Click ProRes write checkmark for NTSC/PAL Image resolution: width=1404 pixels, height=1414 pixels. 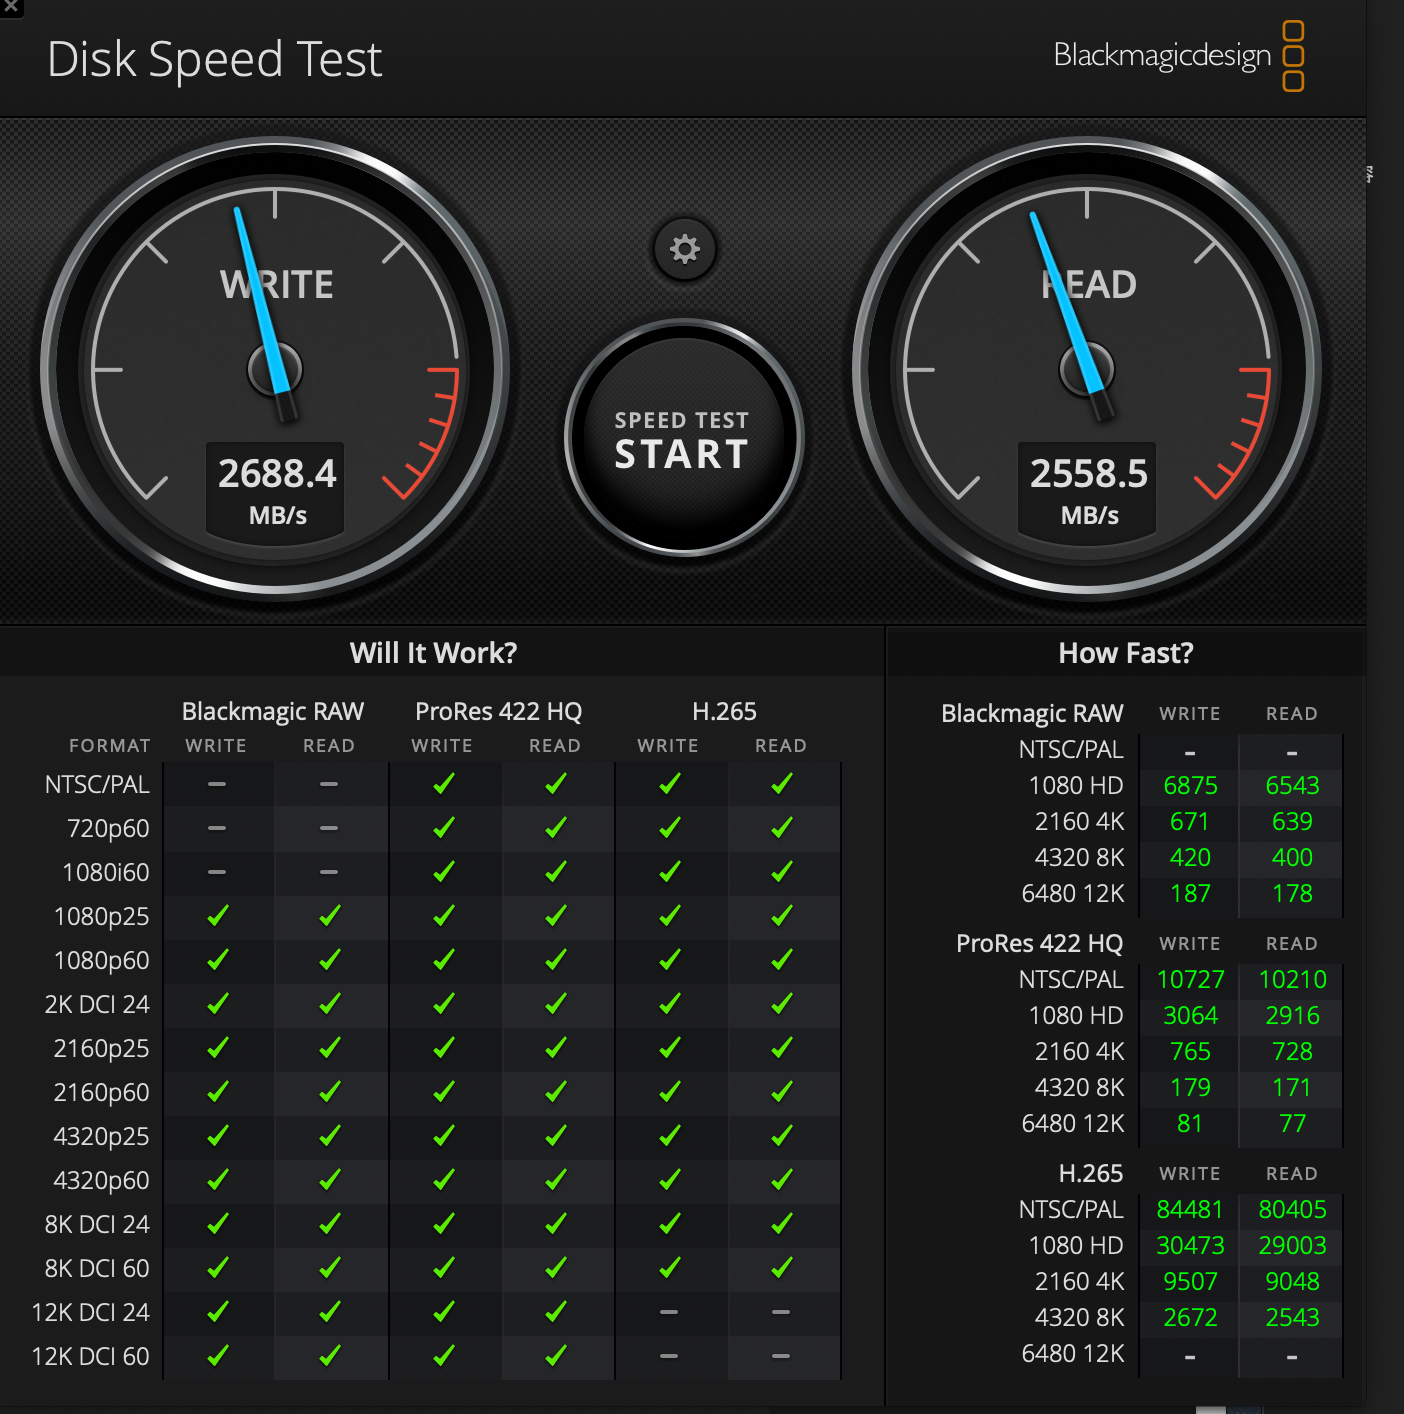443,783
